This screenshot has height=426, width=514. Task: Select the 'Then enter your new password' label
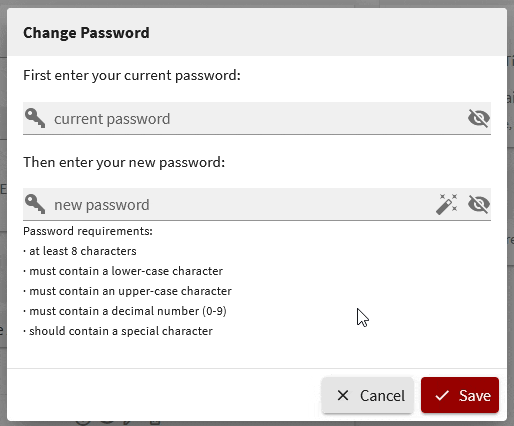(124, 163)
